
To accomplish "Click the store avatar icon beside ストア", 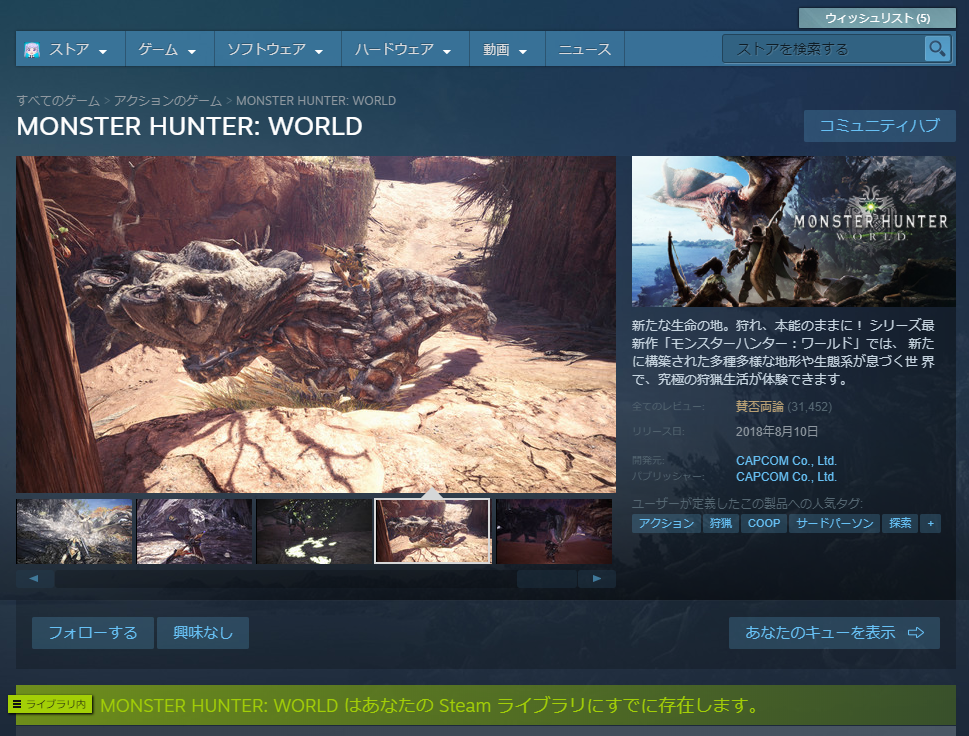I will (x=32, y=49).
